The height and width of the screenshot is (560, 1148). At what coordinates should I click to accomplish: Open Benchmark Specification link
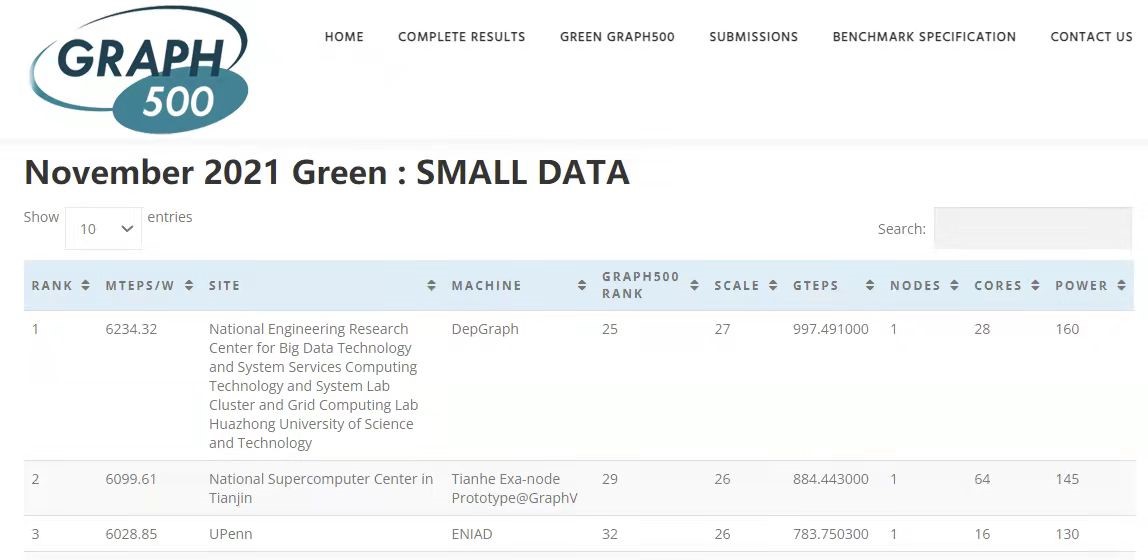[924, 37]
